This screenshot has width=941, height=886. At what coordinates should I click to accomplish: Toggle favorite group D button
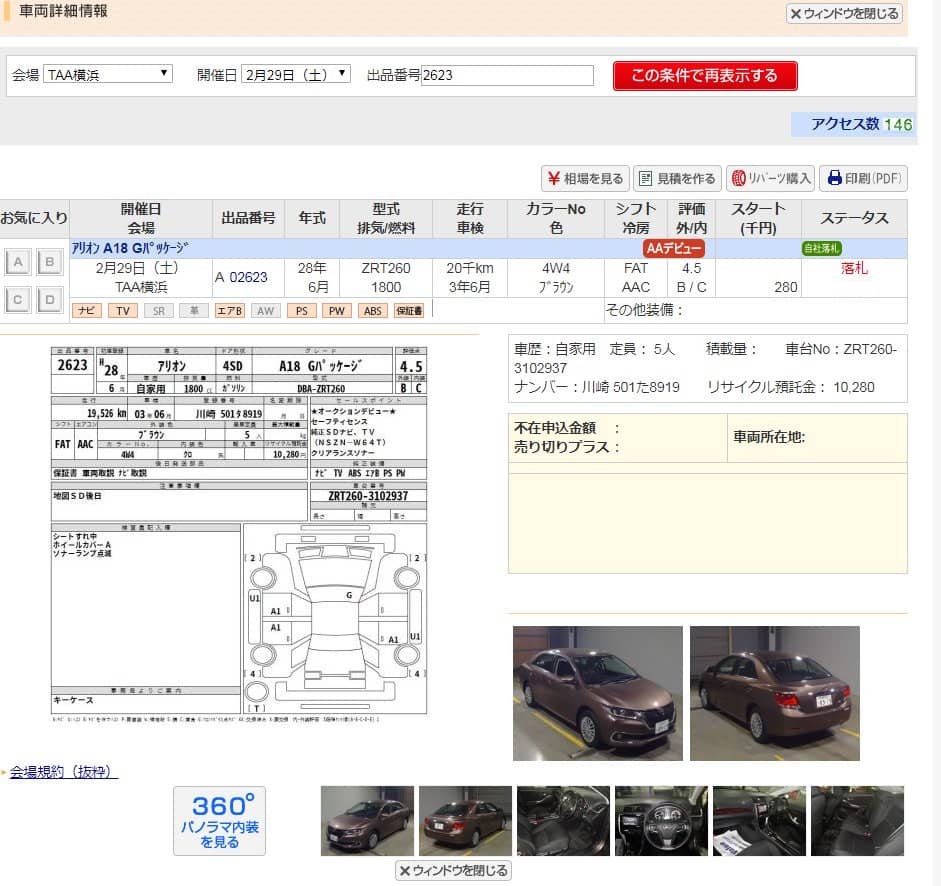click(x=50, y=299)
